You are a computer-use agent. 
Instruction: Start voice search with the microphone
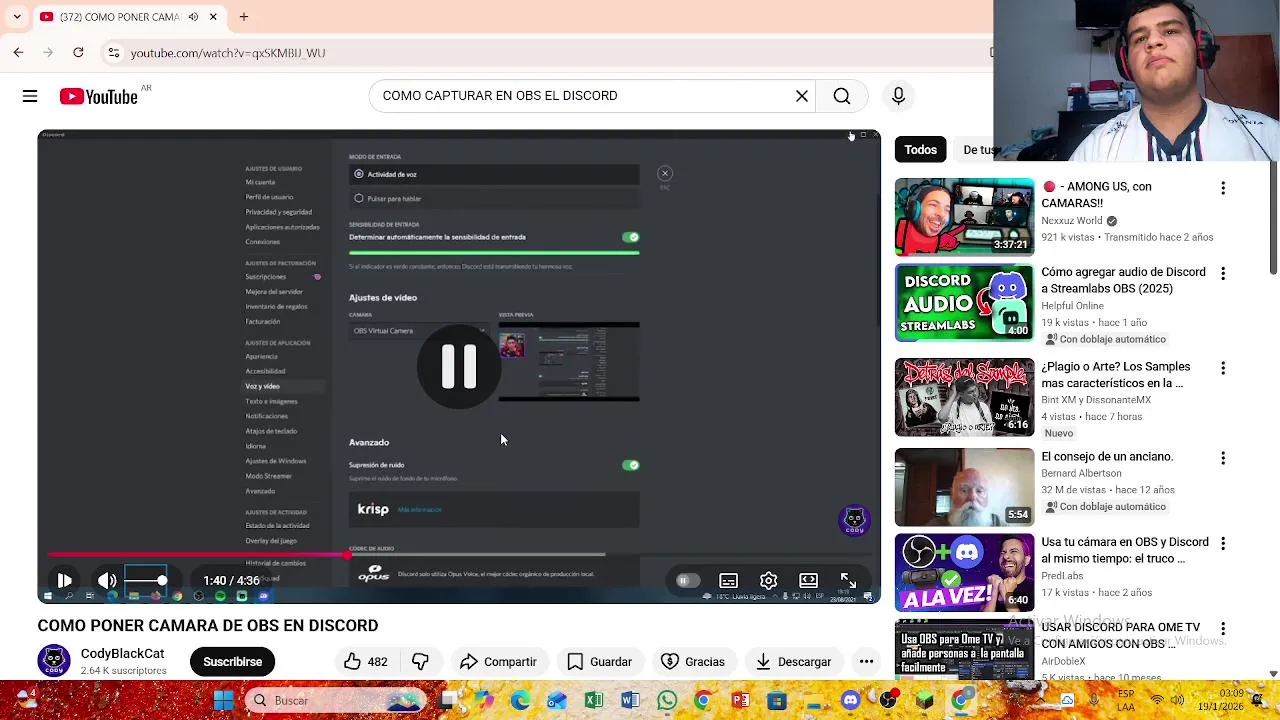tap(898, 96)
